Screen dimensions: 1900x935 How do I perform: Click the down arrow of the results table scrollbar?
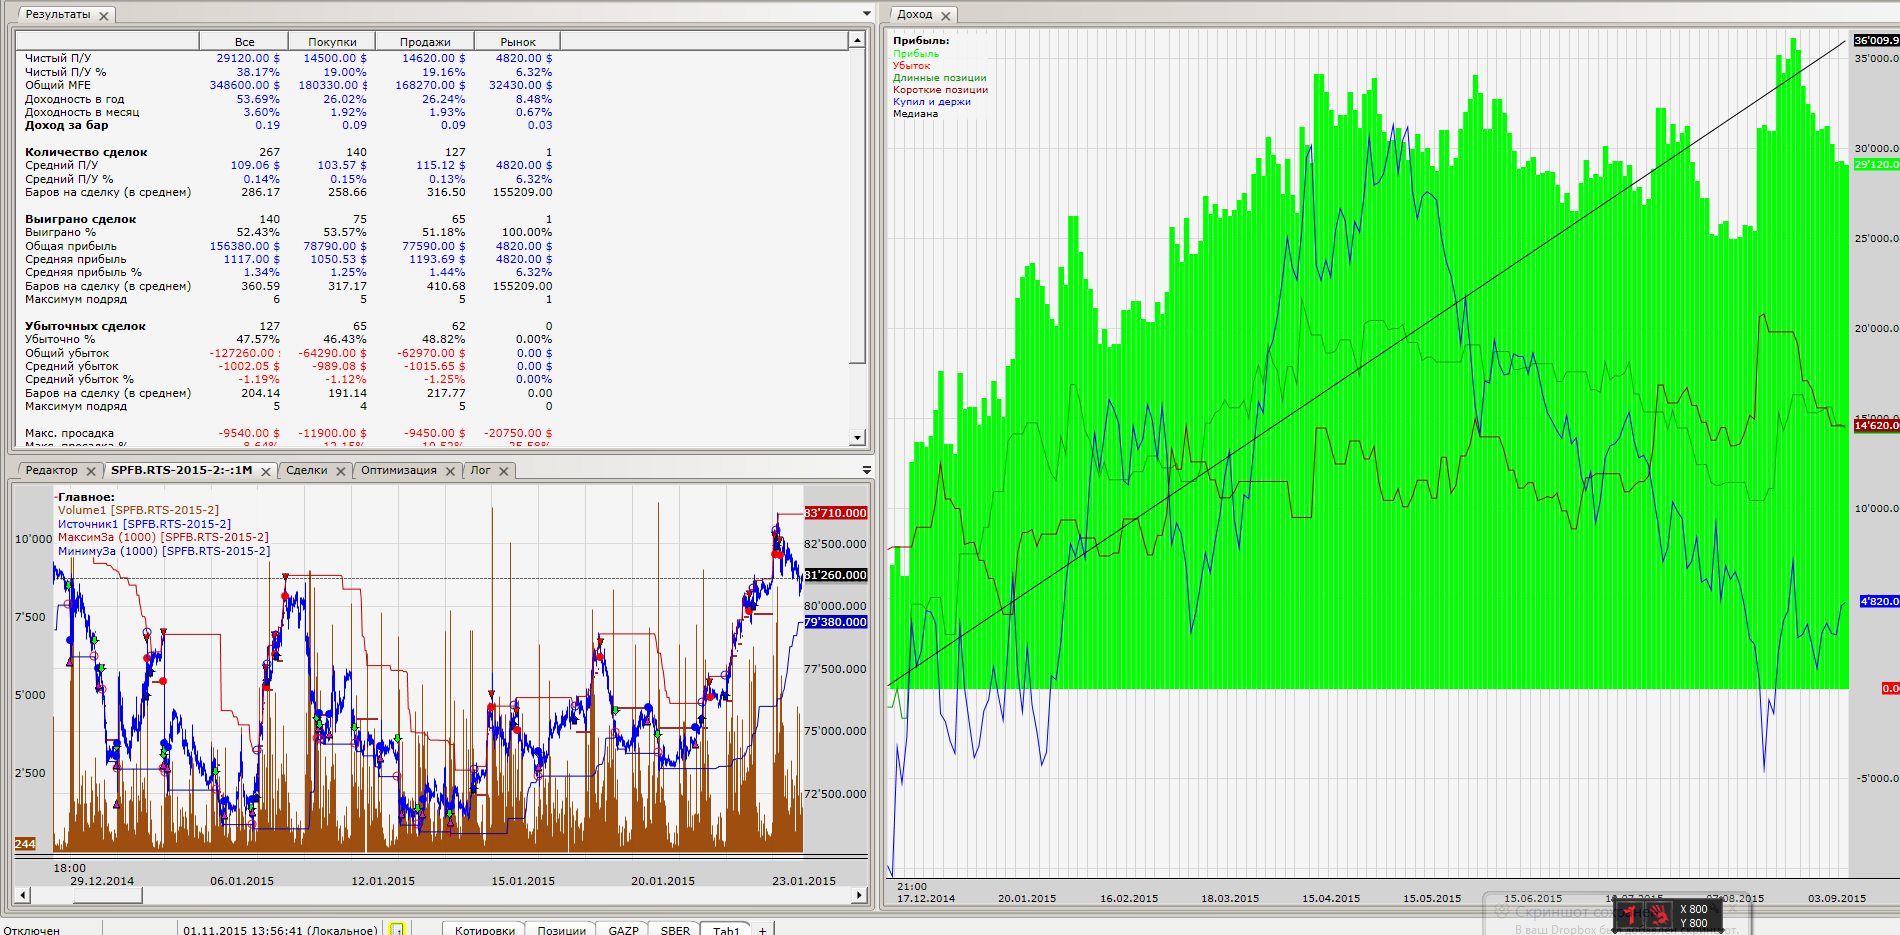coord(857,437)
